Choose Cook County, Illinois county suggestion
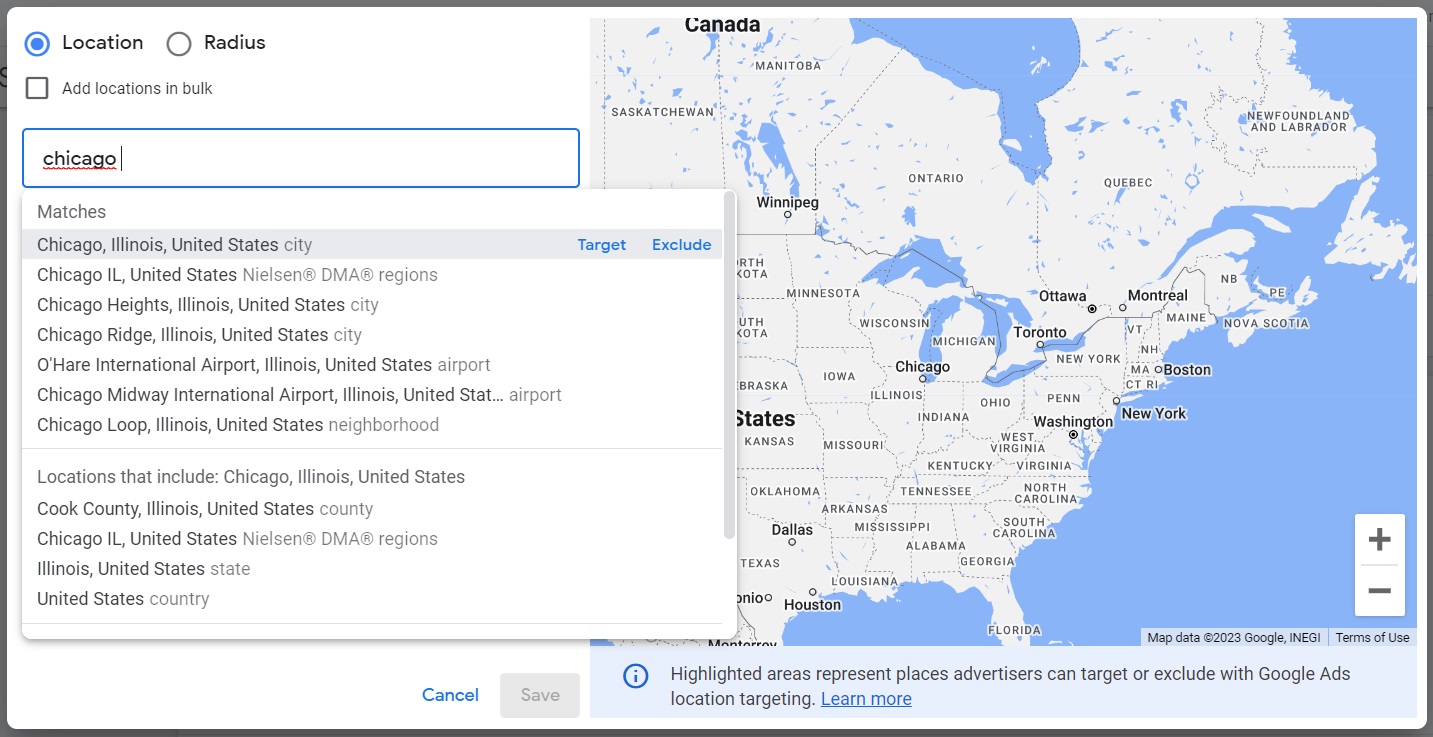The width and height of the screenshot is (1433, 737). [372, 509]
